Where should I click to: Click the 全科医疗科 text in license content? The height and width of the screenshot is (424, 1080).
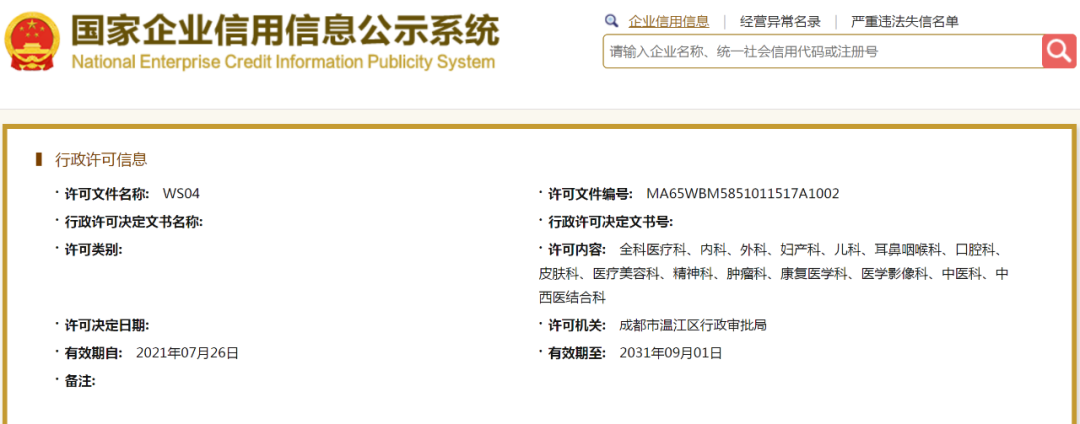pyautogui.click(x=653, y=249)
